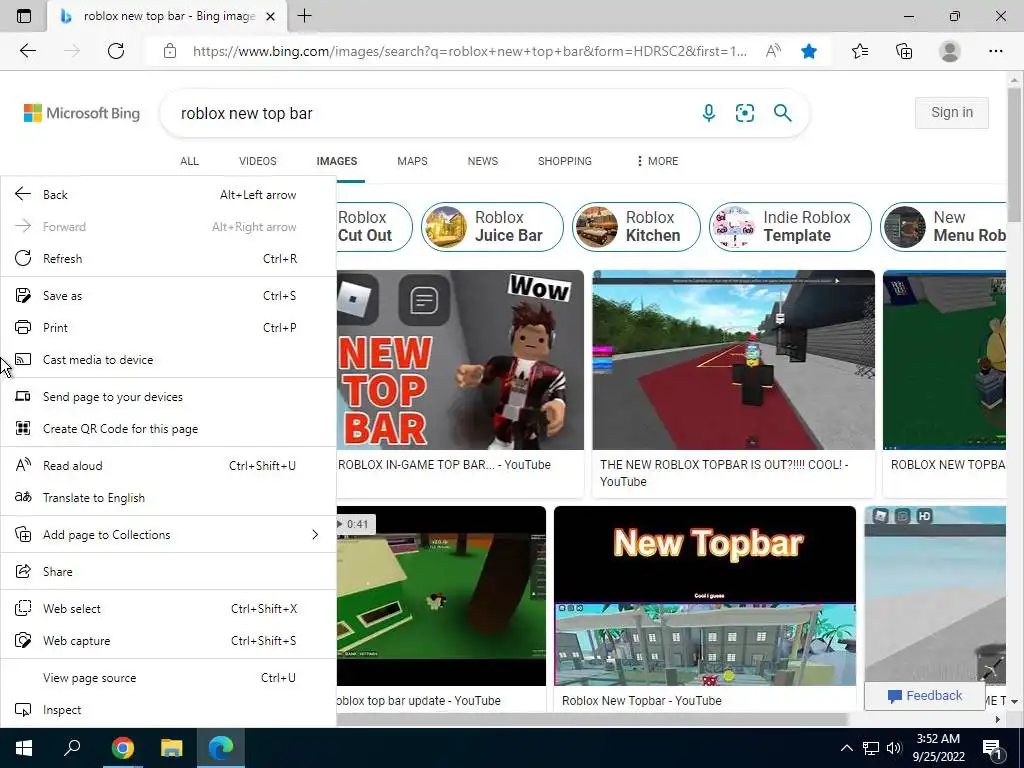Close the Bing images tab
1024x768 pixels.
click(x=270, y=16)
